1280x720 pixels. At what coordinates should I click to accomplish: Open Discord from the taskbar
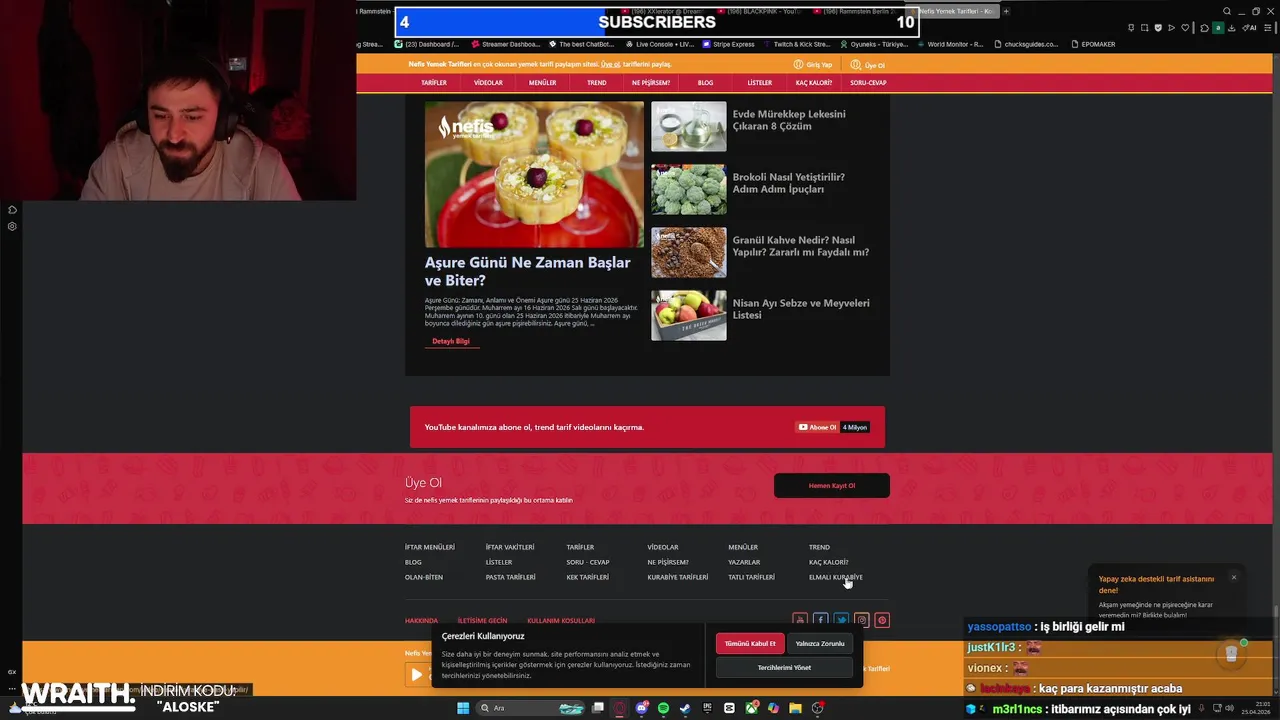click(642, 708)
